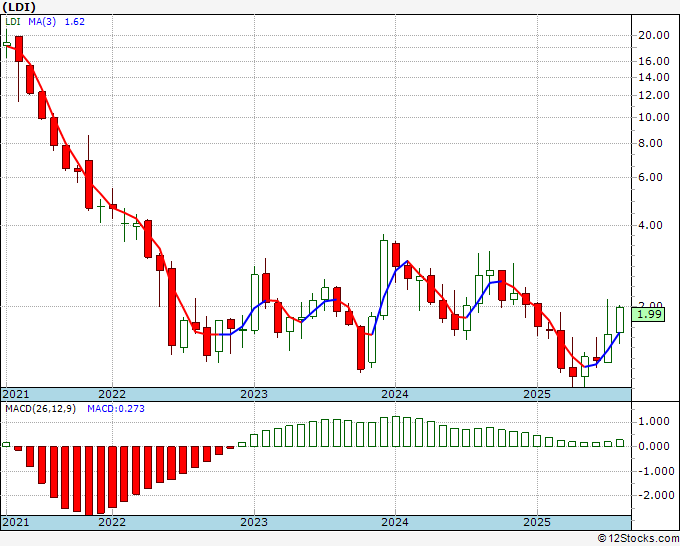680x546 pixels.
Task: Click the (LDI) chart title
Action: [19, 7]
